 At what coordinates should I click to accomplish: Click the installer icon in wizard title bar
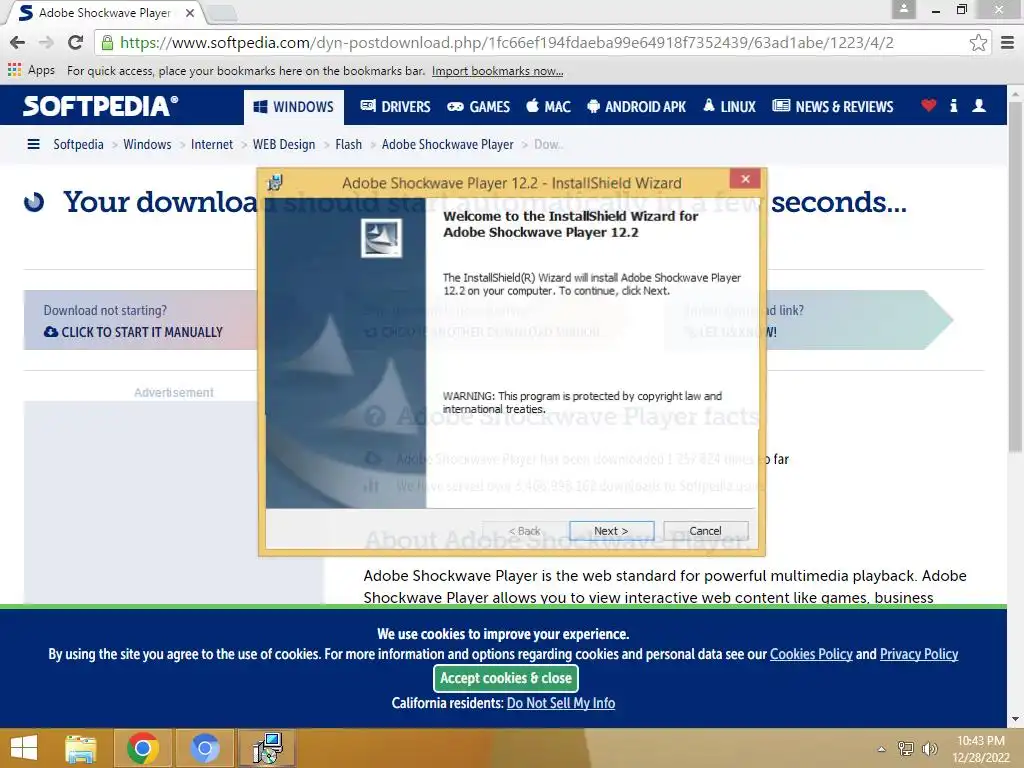[x=276, y=183]
